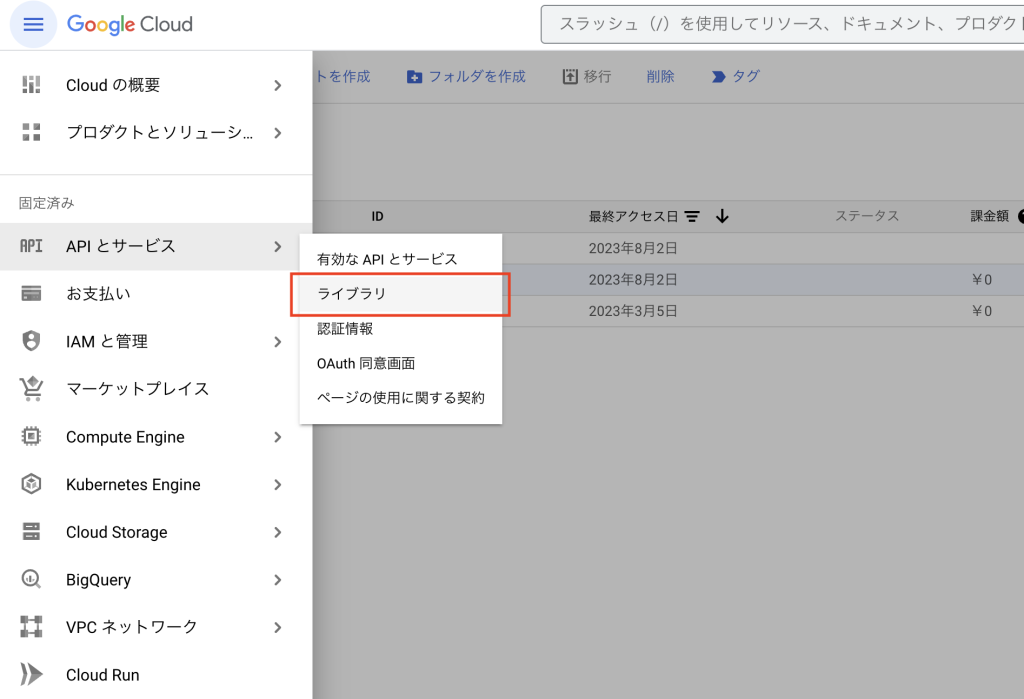1024x699 pixels.
Task: Select ライブラリ in the submenu
Action: click(x=400, y=294)
